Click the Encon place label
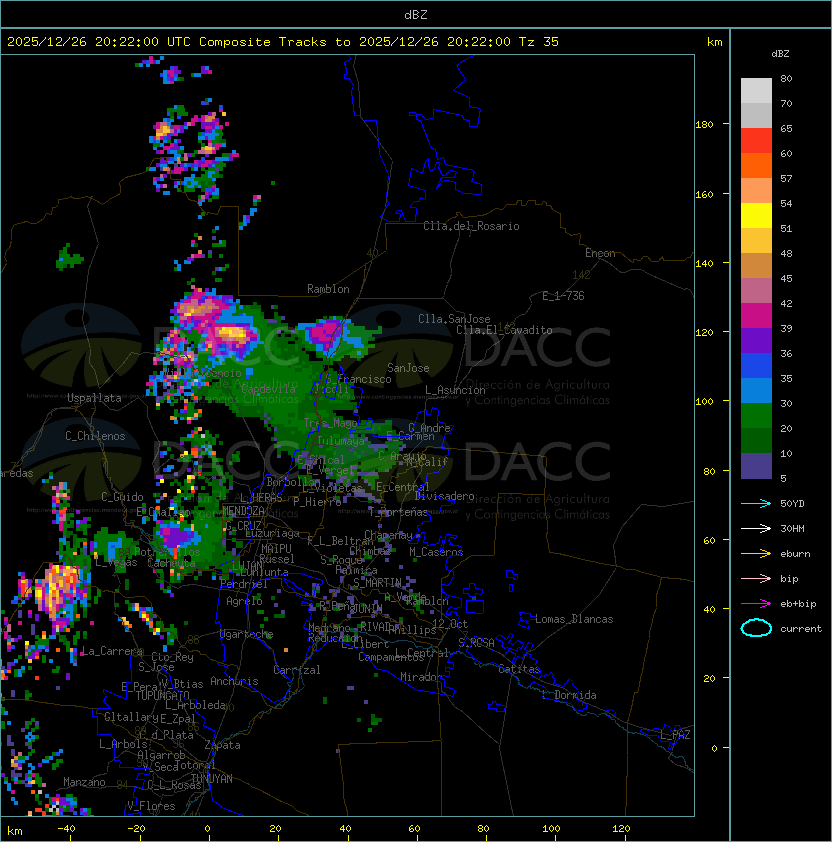832x842 pixels. point(600,253)
